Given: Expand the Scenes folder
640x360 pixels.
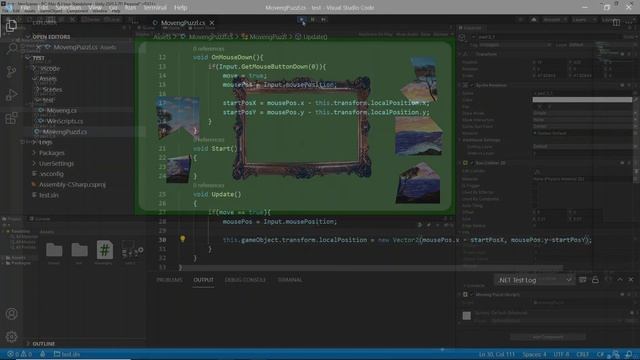Looking at the screenshot, I should (52, 89).
